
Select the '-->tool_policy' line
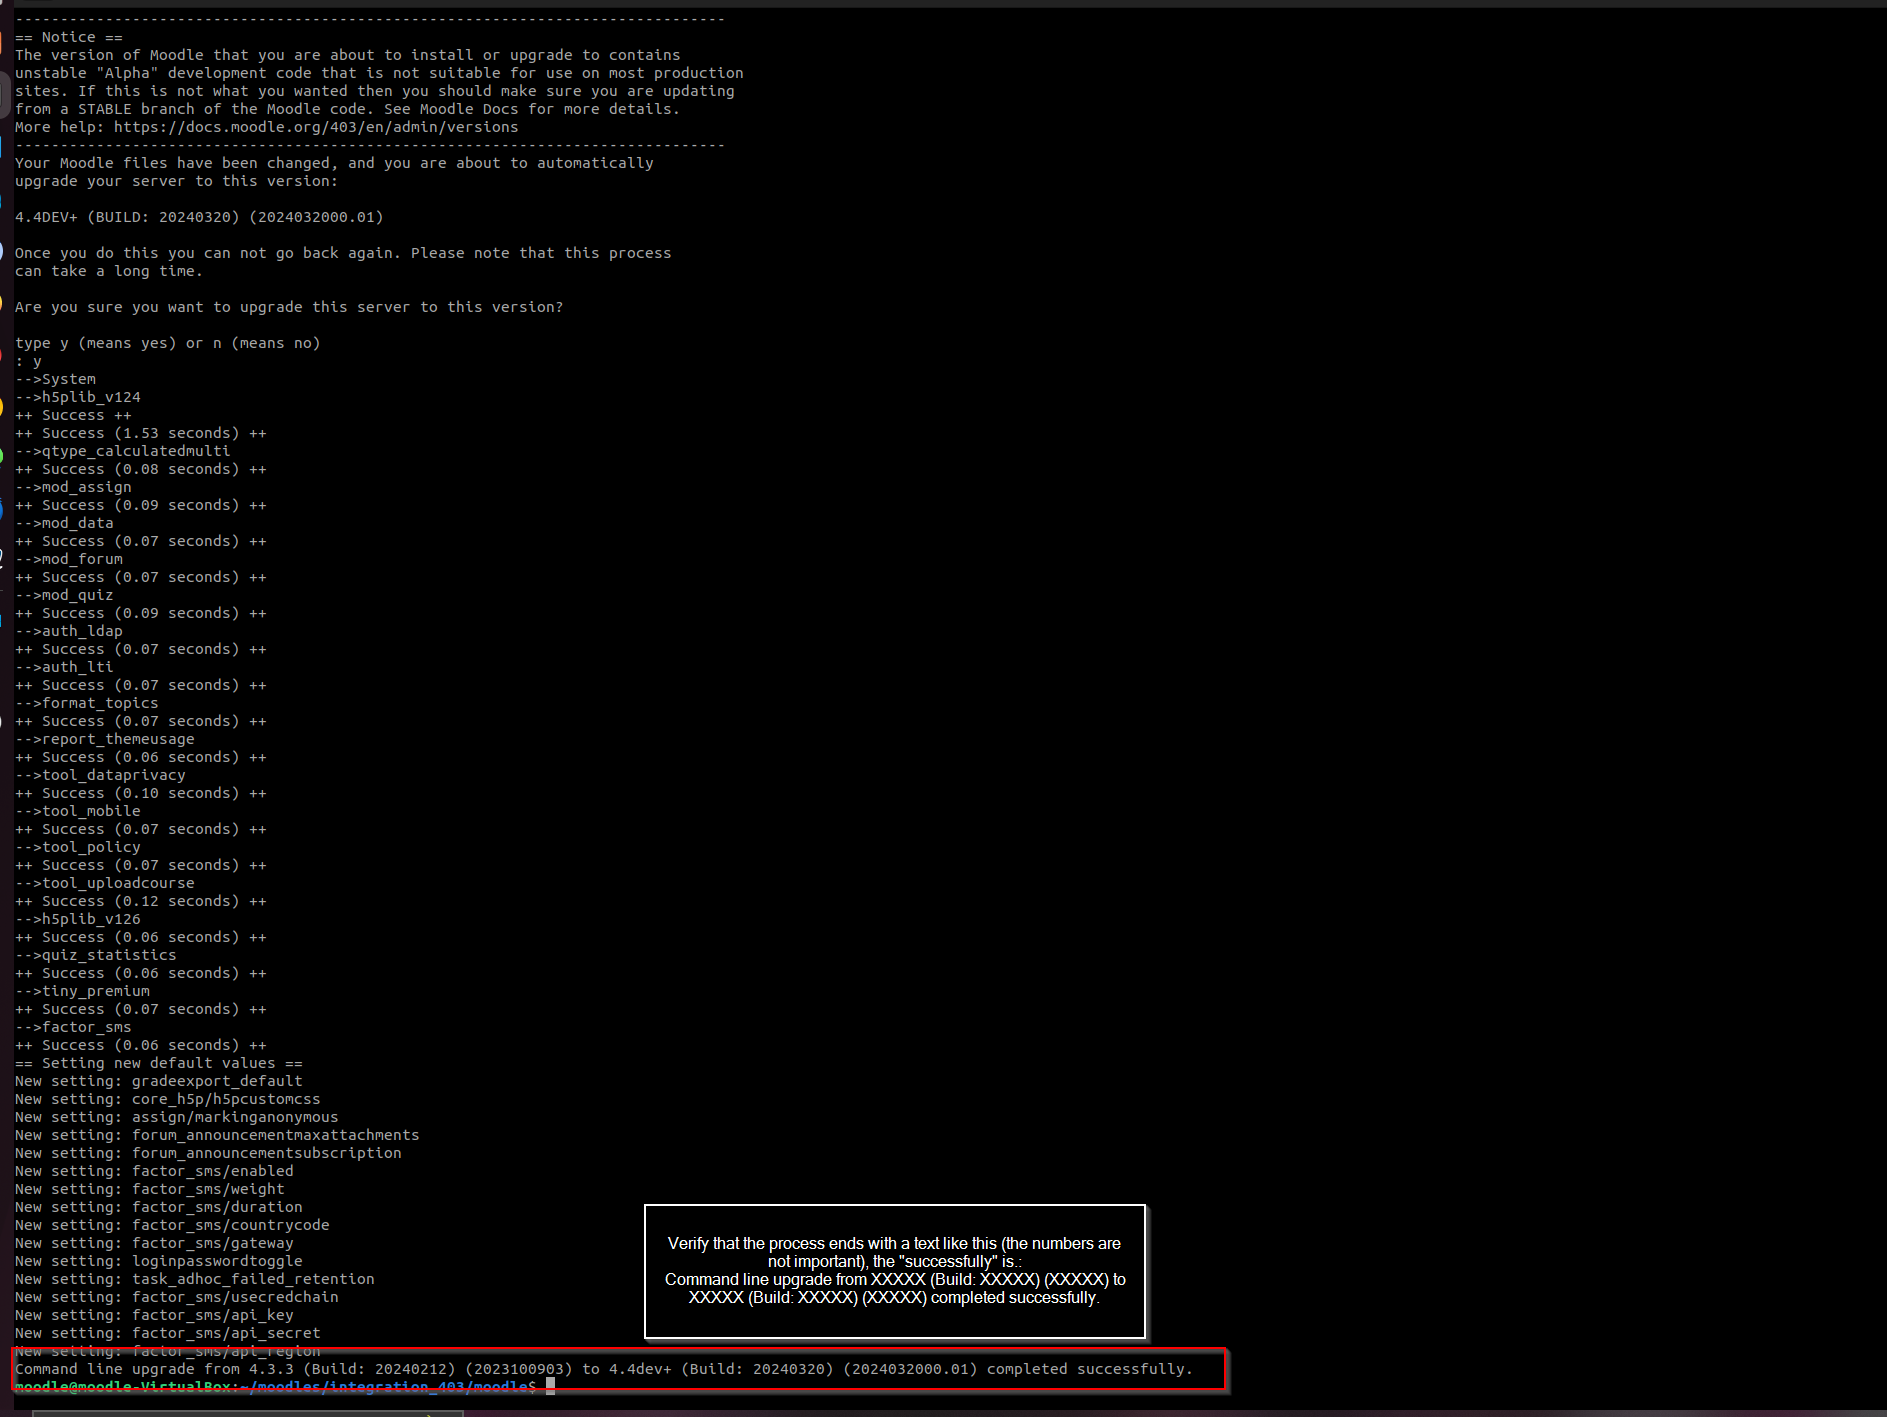[78, 847]
